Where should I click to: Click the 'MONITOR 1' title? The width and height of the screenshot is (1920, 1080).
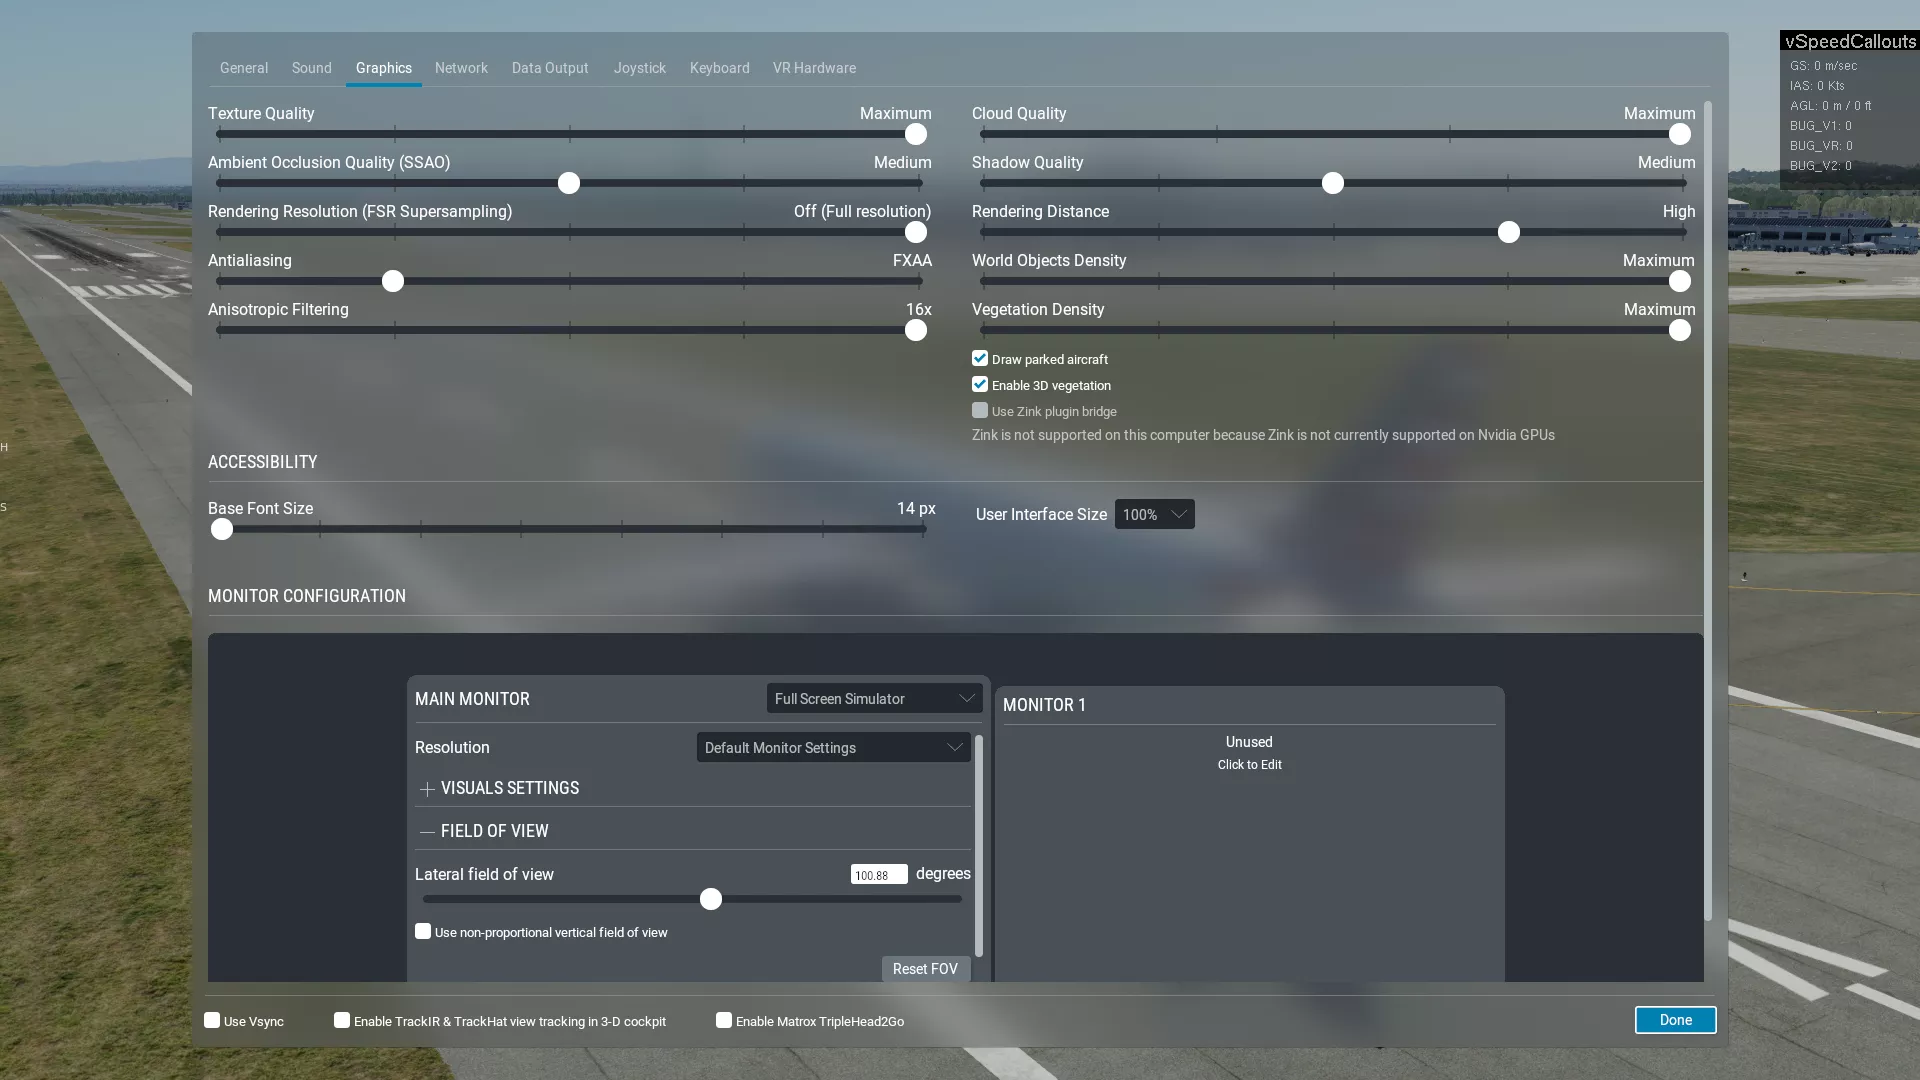[1044, 705]
